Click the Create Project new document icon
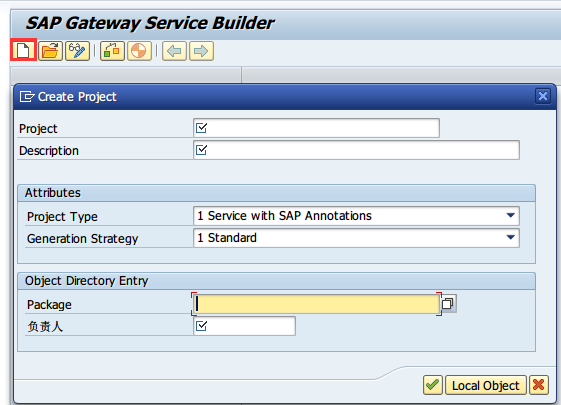Image resolution: width=561 pixels, height=405 pixels. (23, 50)
